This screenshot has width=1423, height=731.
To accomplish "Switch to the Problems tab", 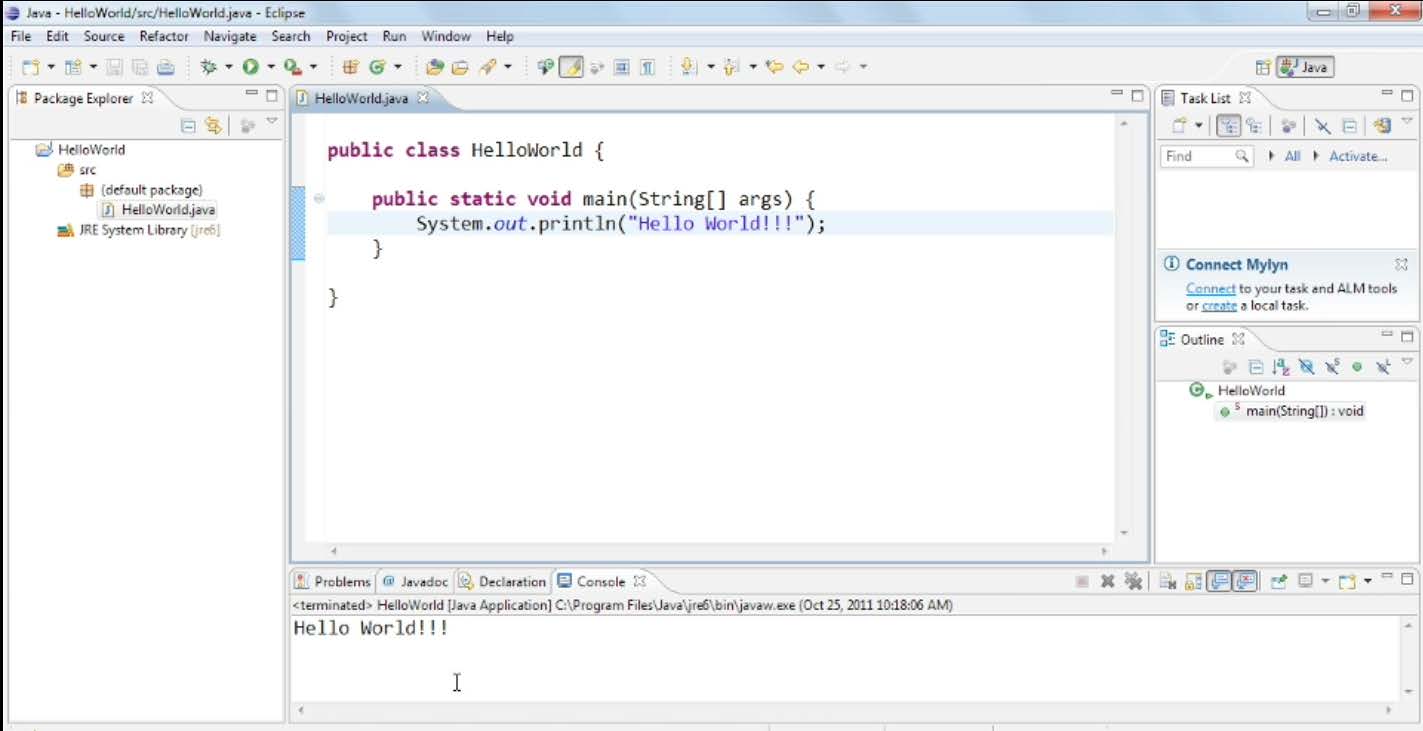I will pyautogui.click(x=333, y=581).
